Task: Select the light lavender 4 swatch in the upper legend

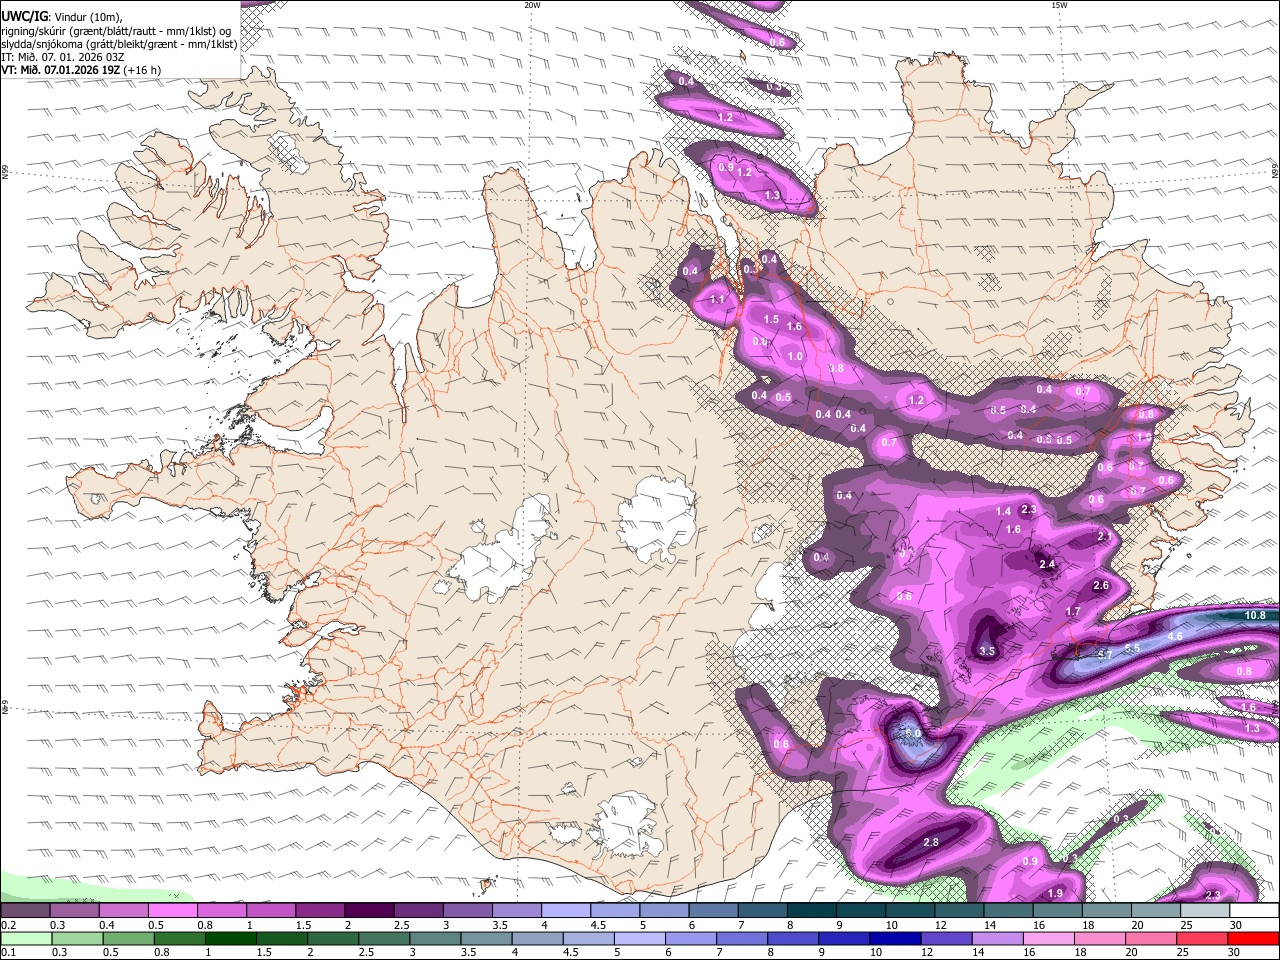Action: [566, 910]
